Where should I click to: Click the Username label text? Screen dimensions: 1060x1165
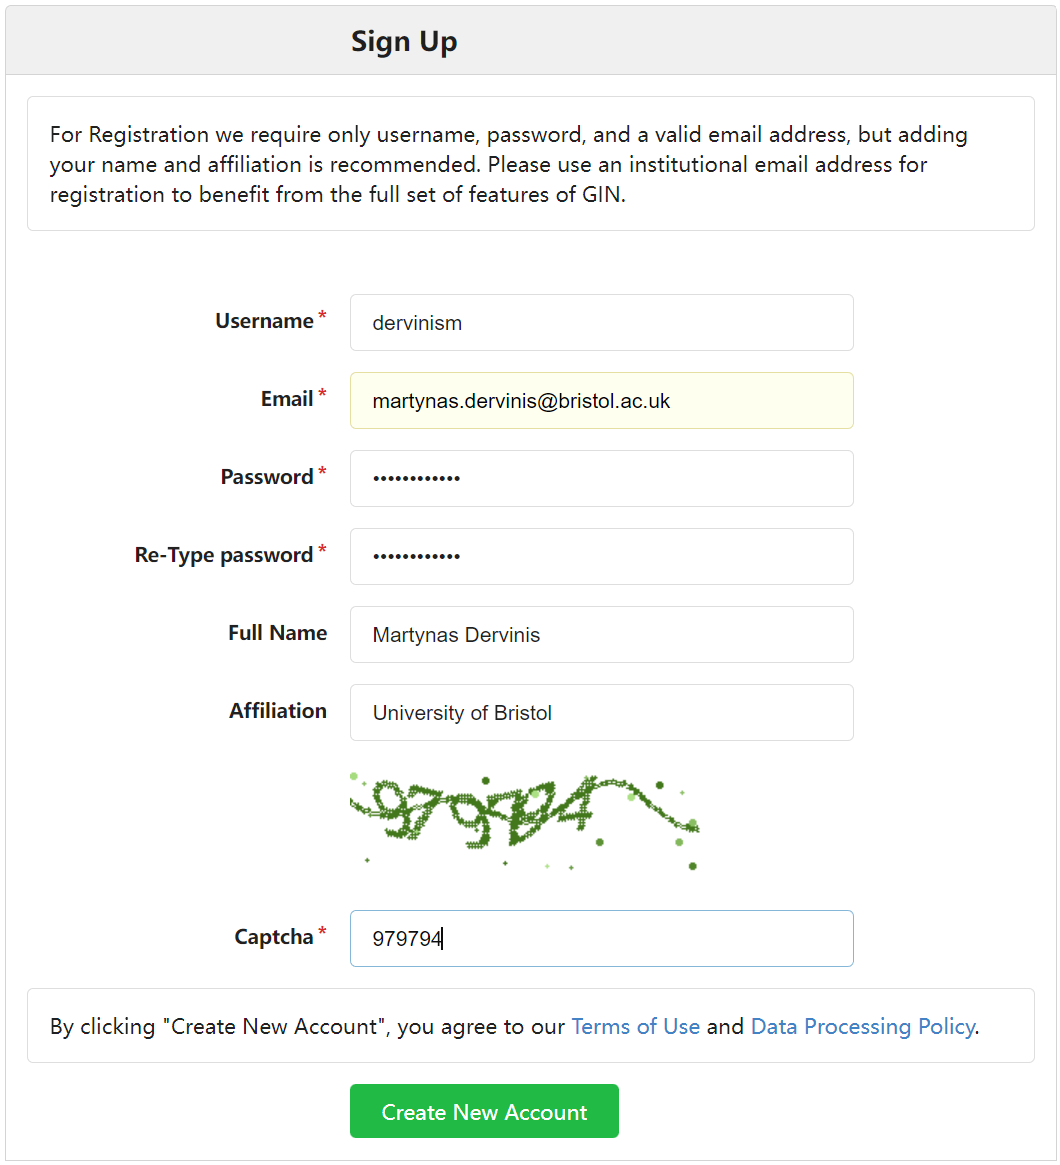(x=264, y=321)
